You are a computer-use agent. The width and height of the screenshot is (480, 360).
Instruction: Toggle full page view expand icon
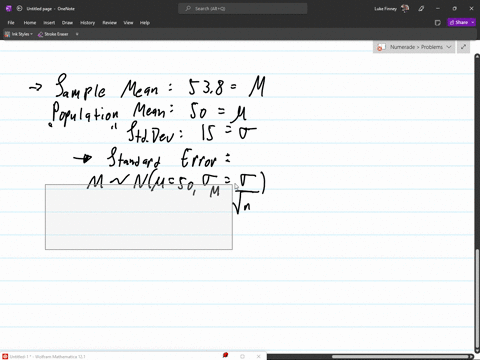tap(463, 47)
